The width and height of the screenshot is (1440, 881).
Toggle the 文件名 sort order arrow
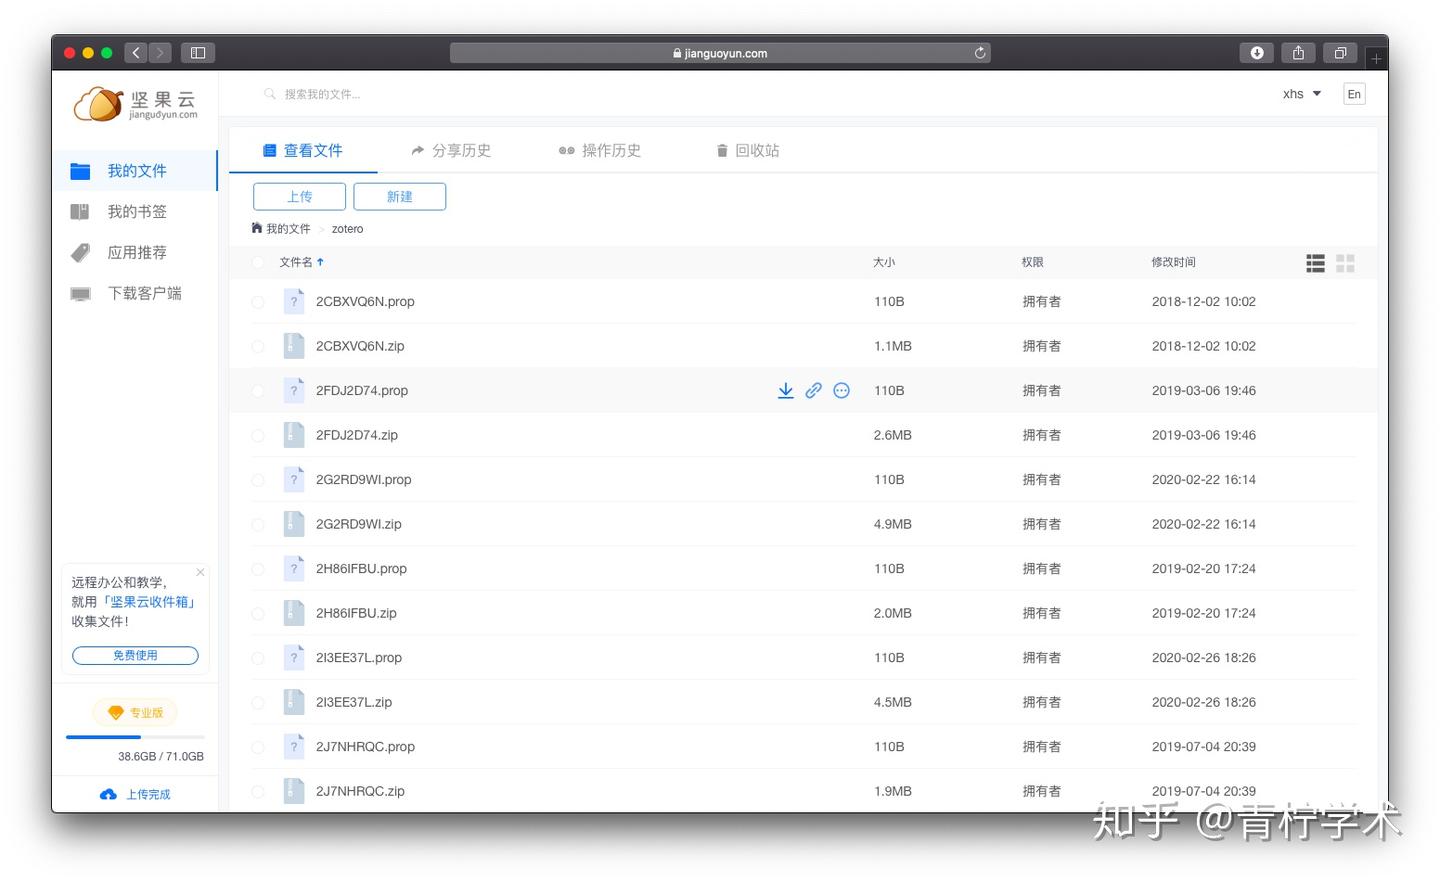pos(322,261)
